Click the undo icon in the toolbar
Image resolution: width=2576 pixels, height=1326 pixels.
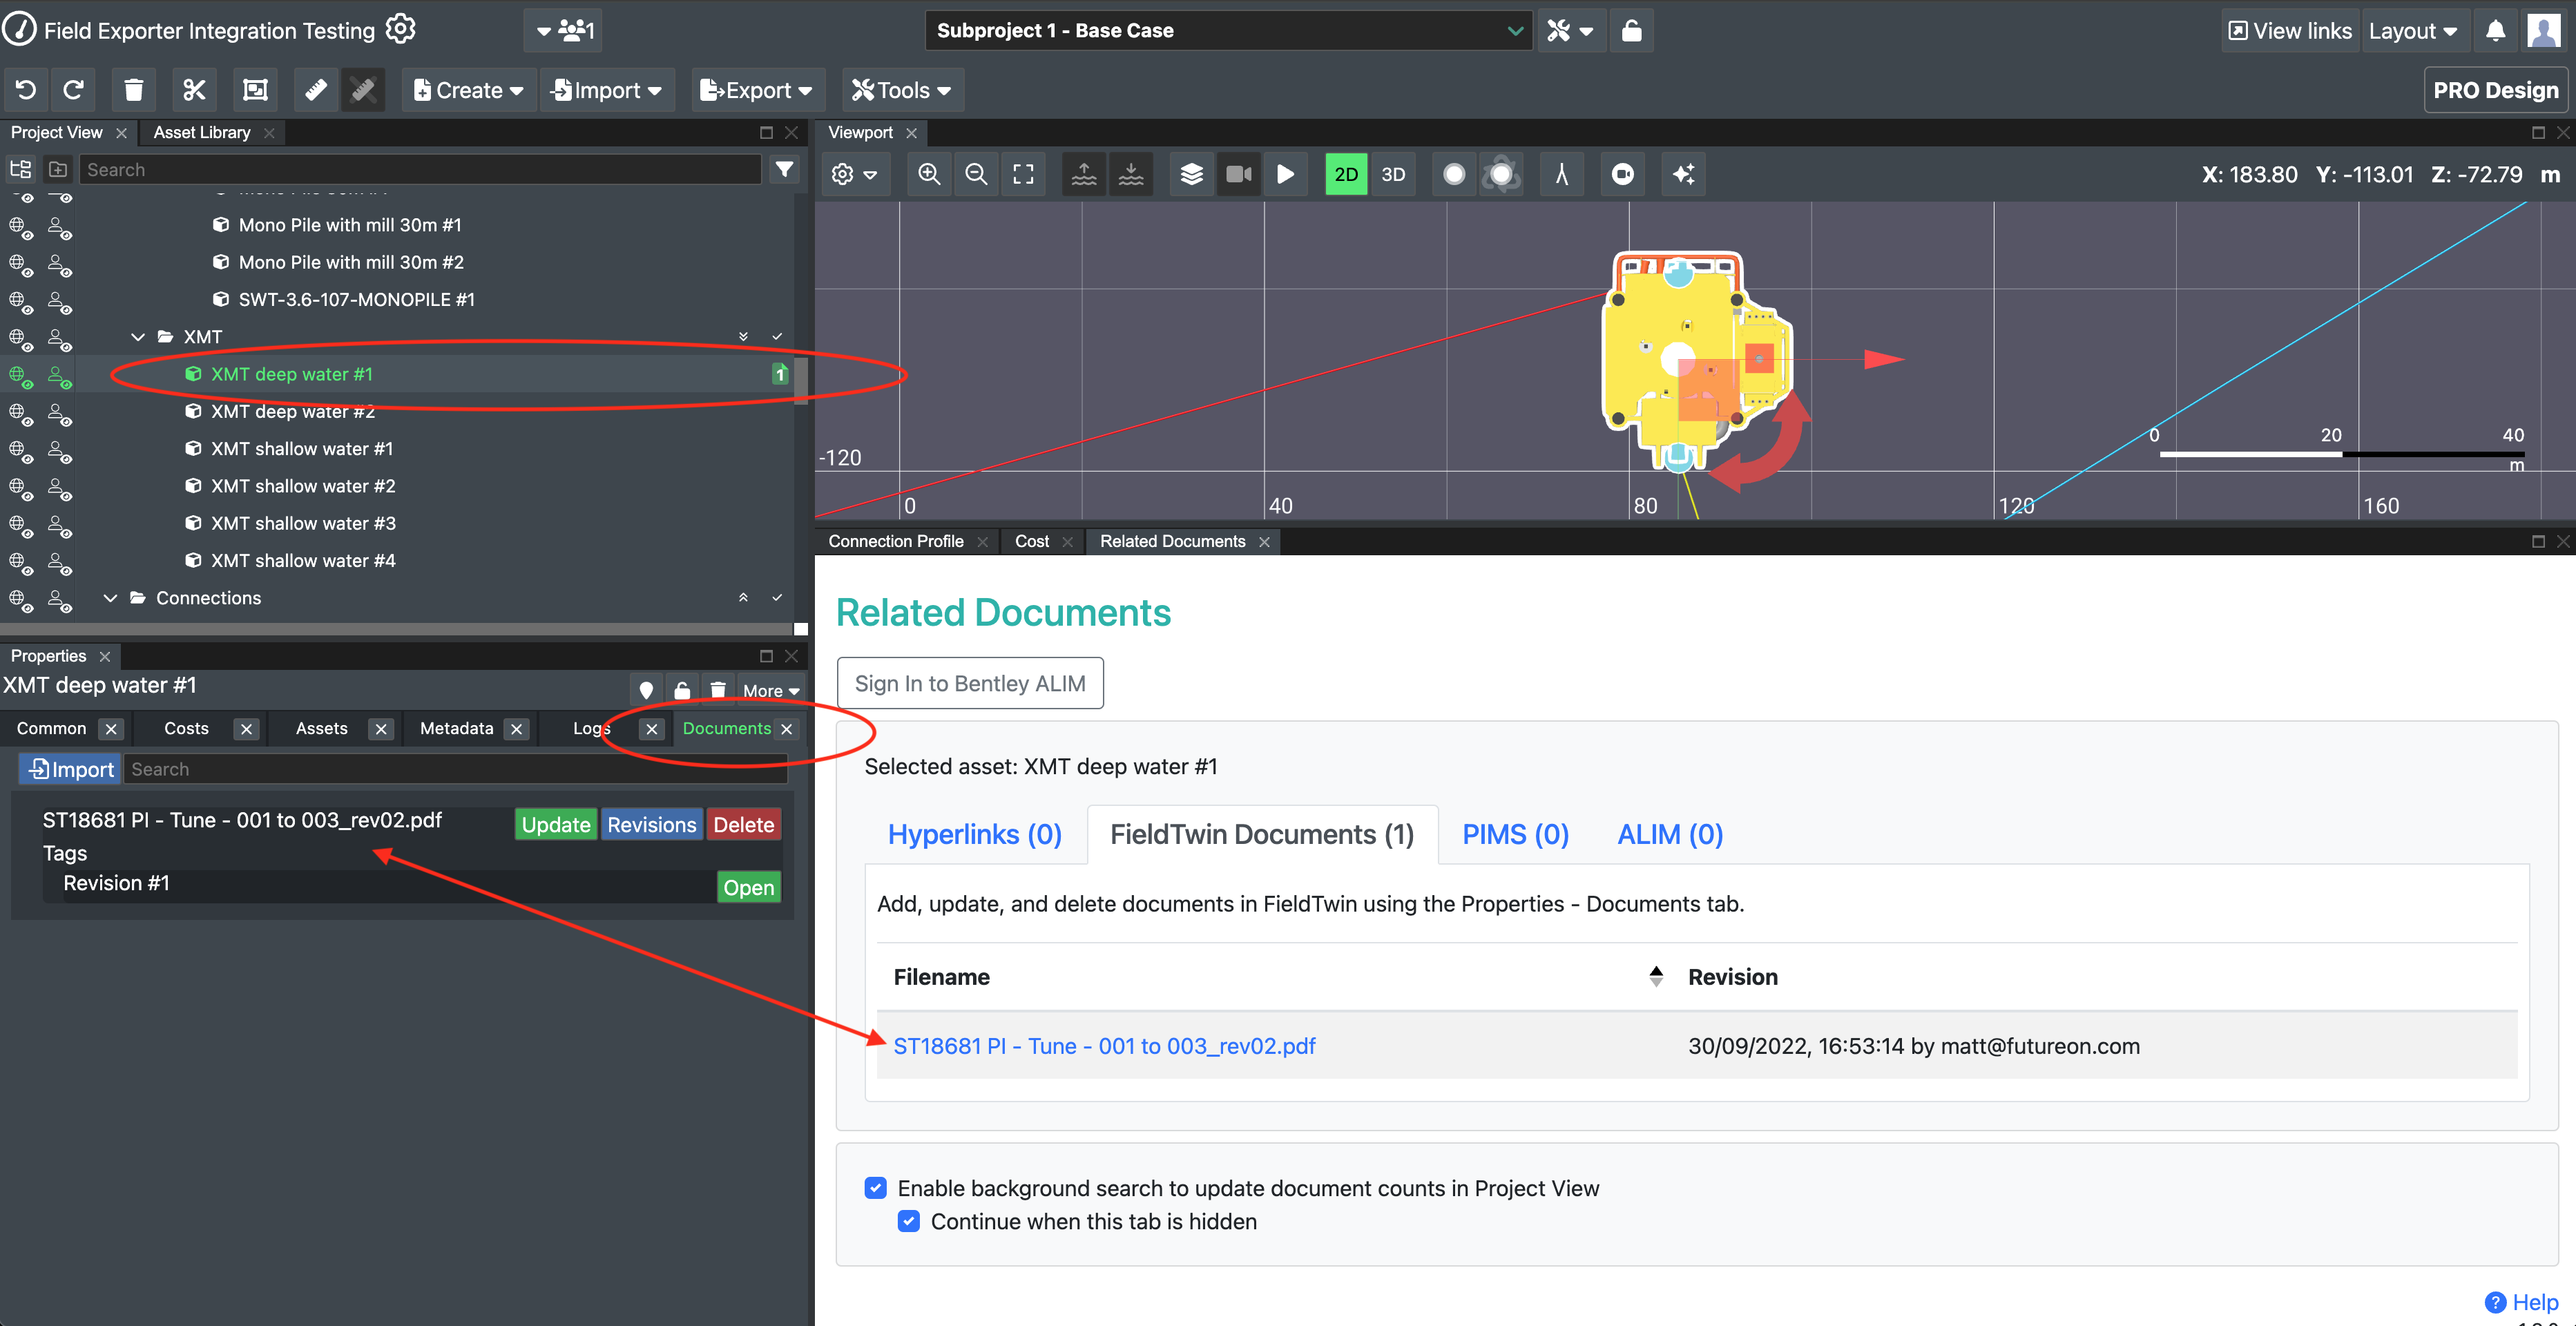point(26,90)
